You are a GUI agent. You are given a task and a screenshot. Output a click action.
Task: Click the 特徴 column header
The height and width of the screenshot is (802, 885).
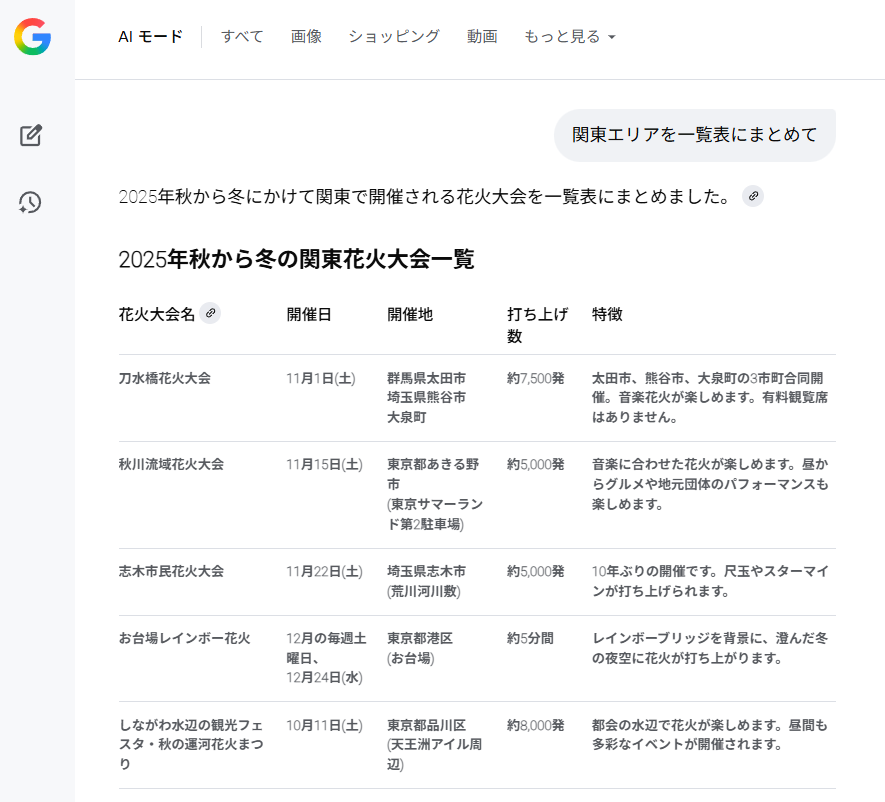pyautogui.click(x=607, y=314)
